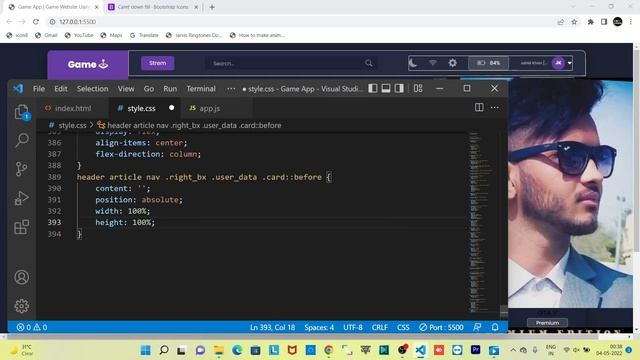Click the Split Editor Right icon

[x=479, y=107]
